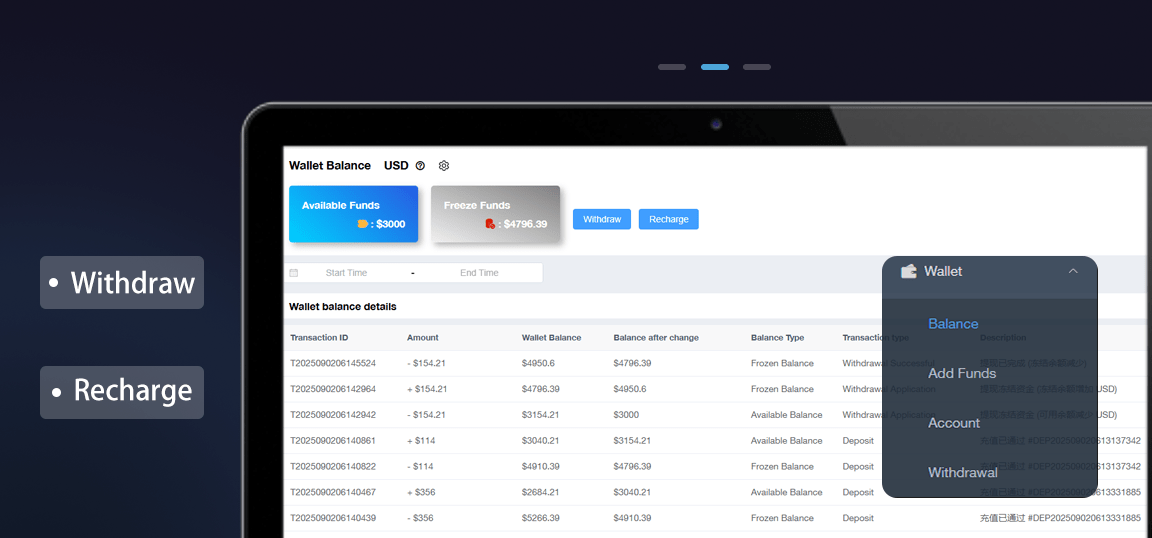Click the Start Time date field
This screenshot has height=538, width=1152.
346,273
